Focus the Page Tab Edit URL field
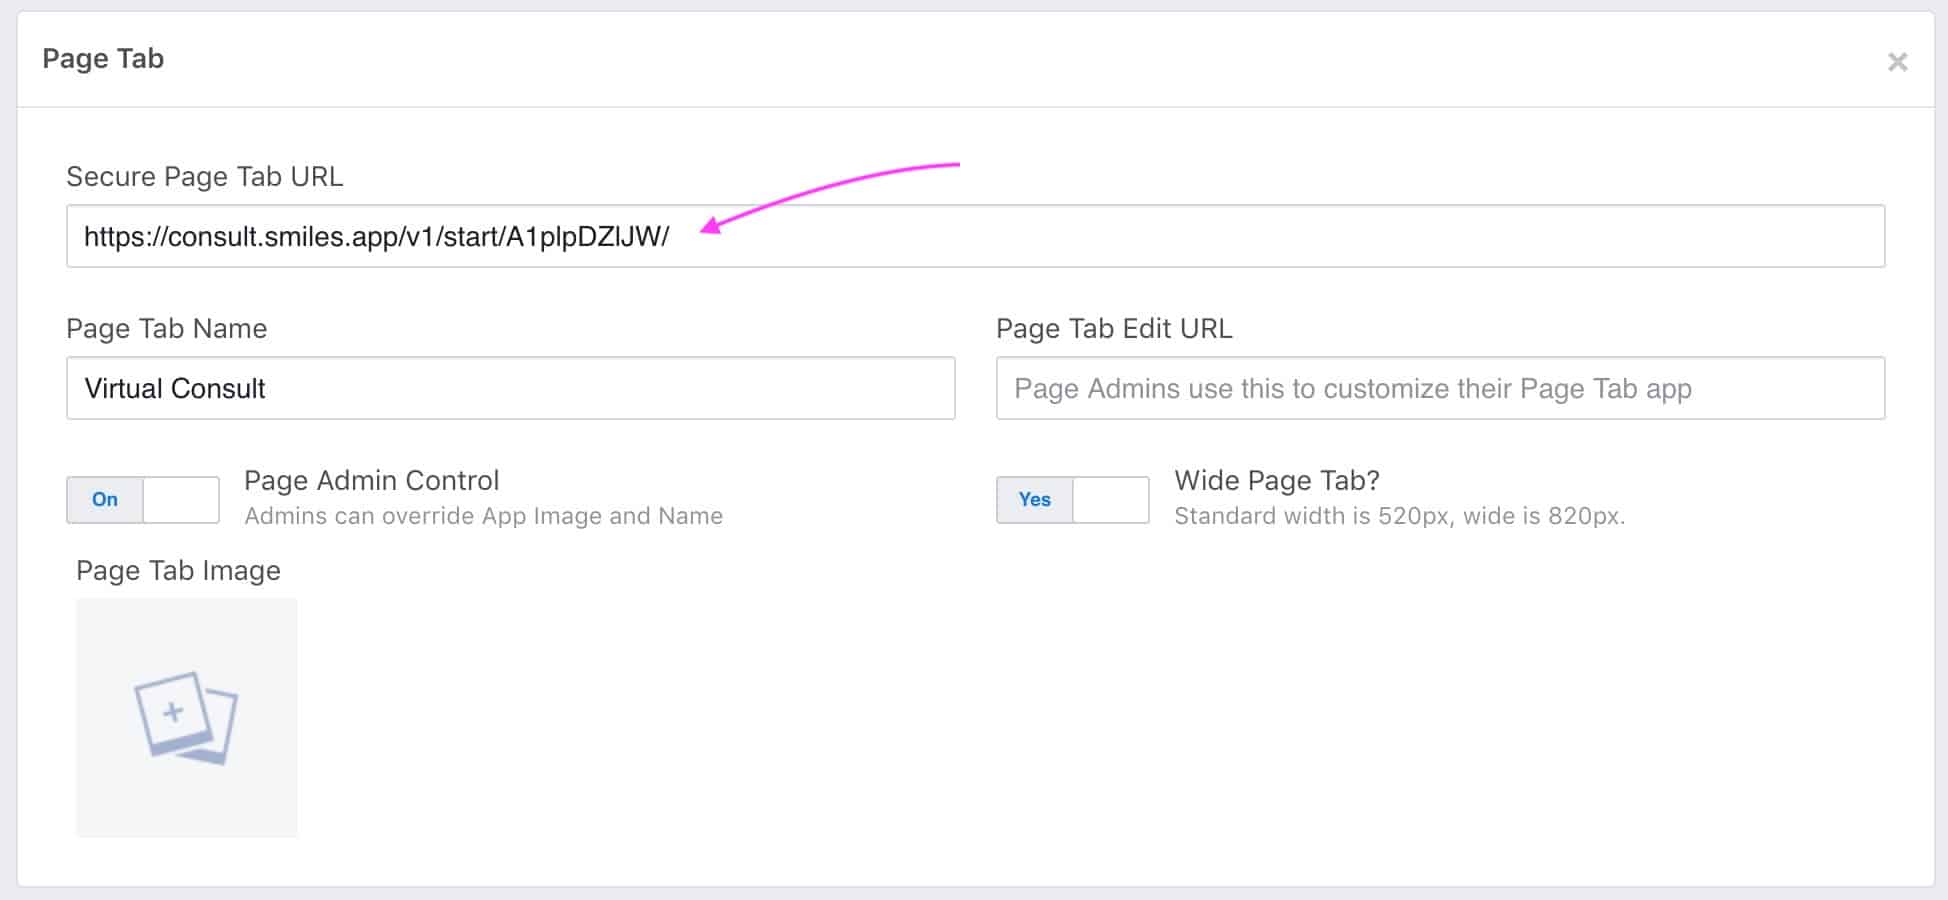Image resolution: width=1948 pixels, height=900 pixels. 1440,388
